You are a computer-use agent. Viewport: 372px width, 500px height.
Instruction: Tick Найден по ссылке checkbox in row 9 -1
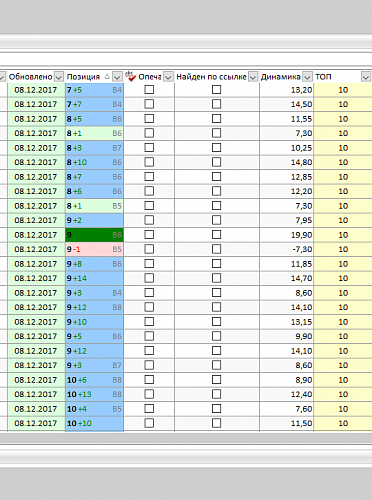pos(216,249)
